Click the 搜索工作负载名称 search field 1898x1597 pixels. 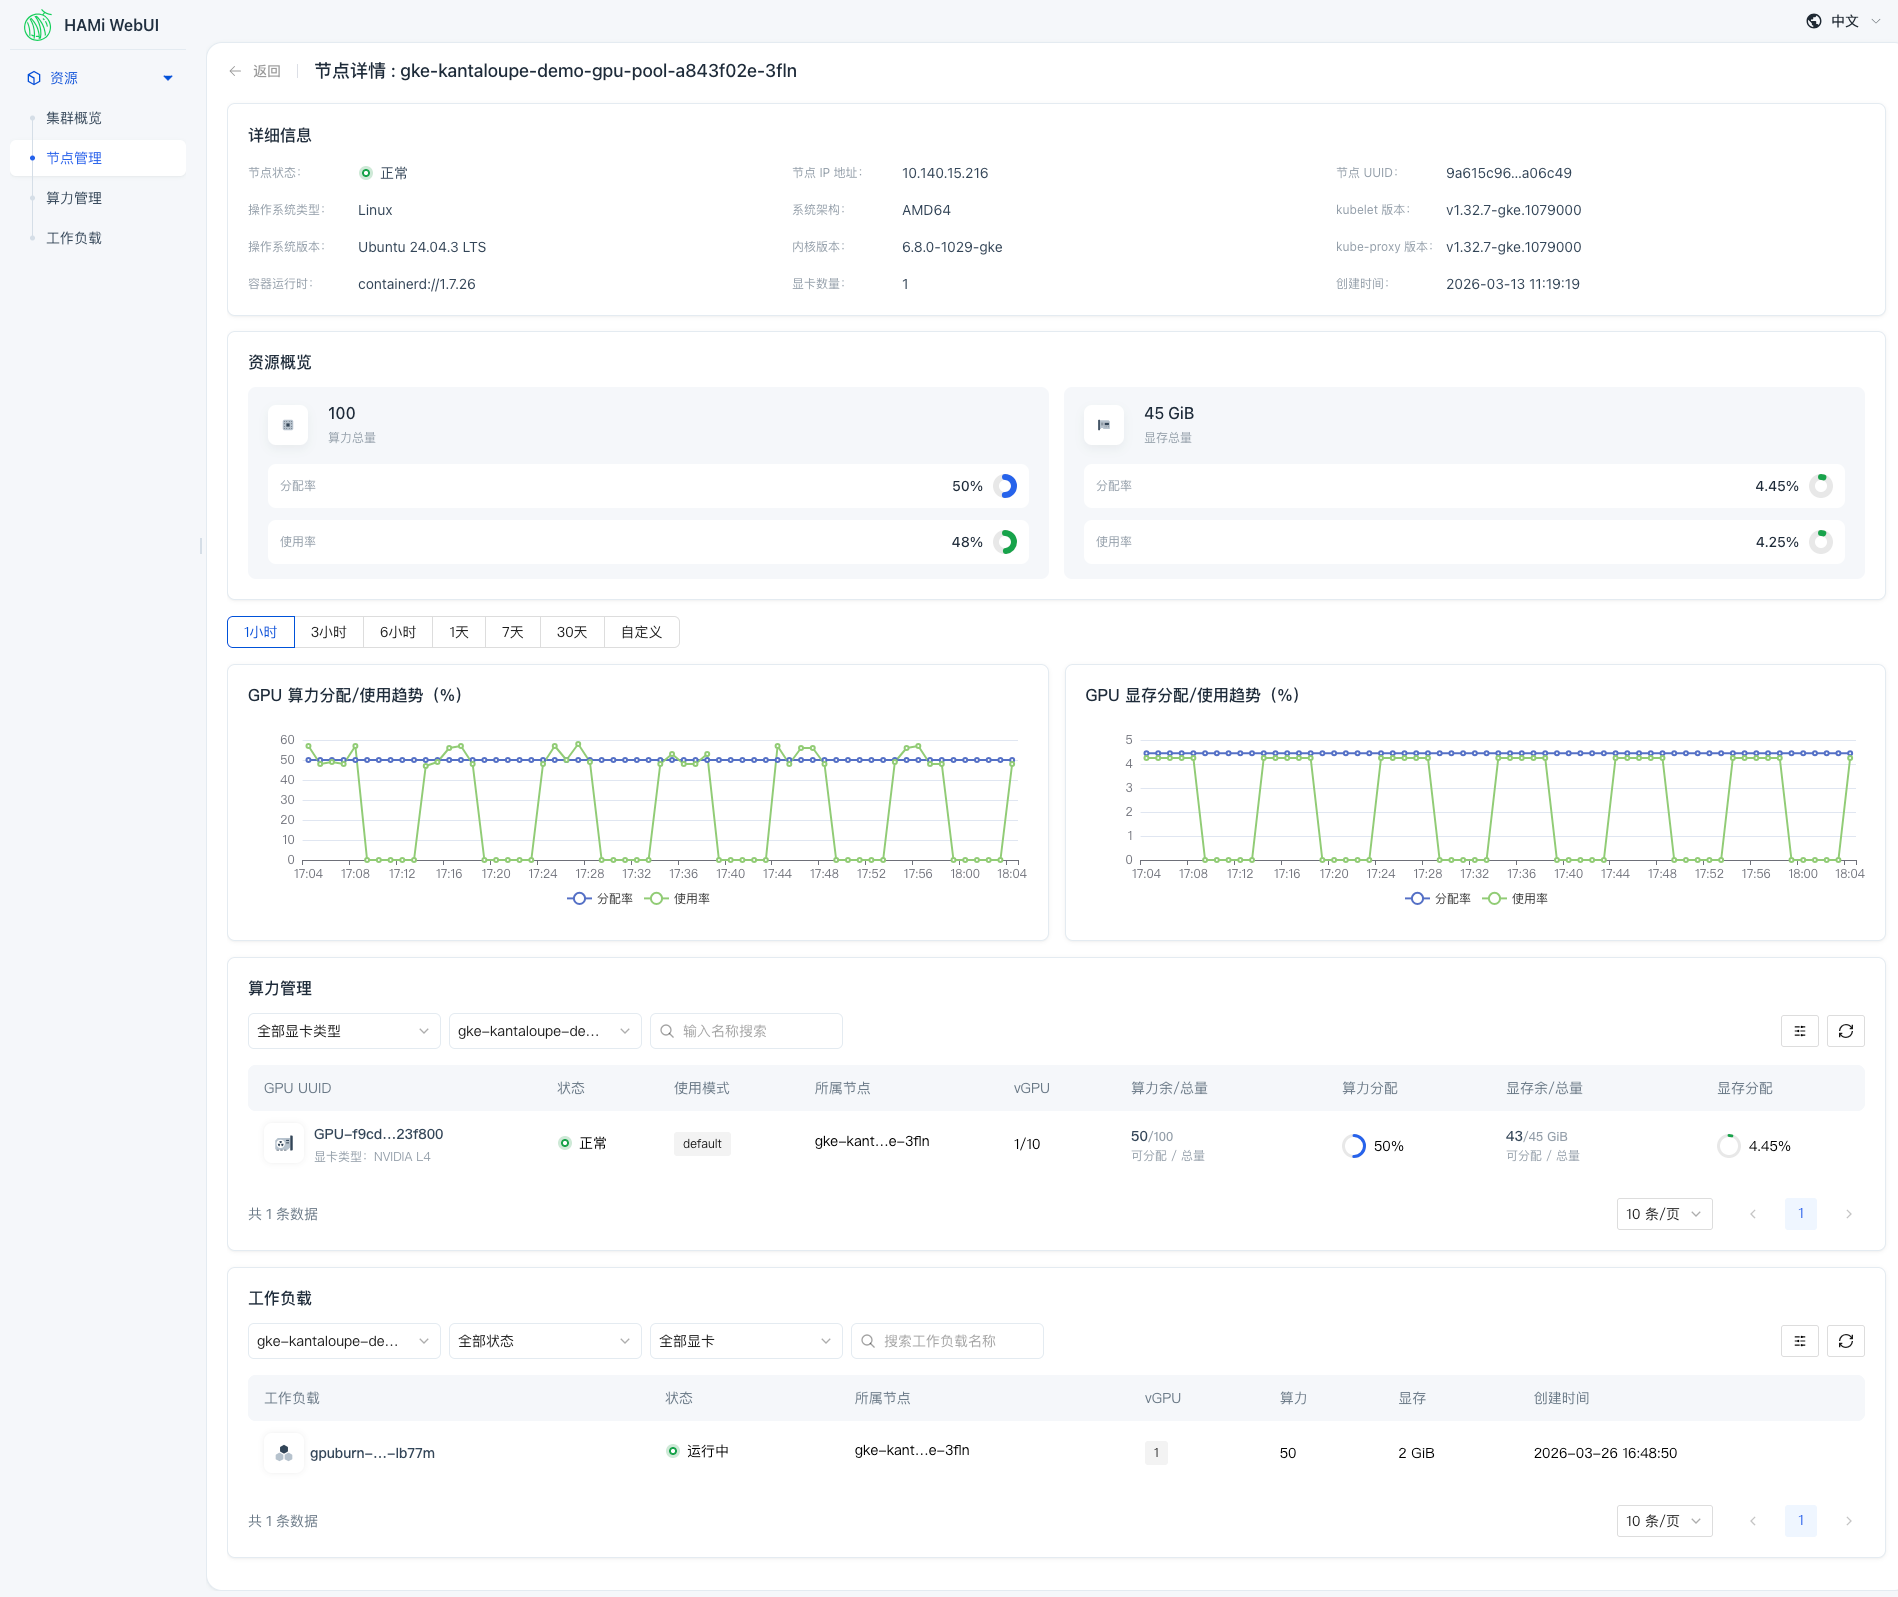pos(947,1341)
